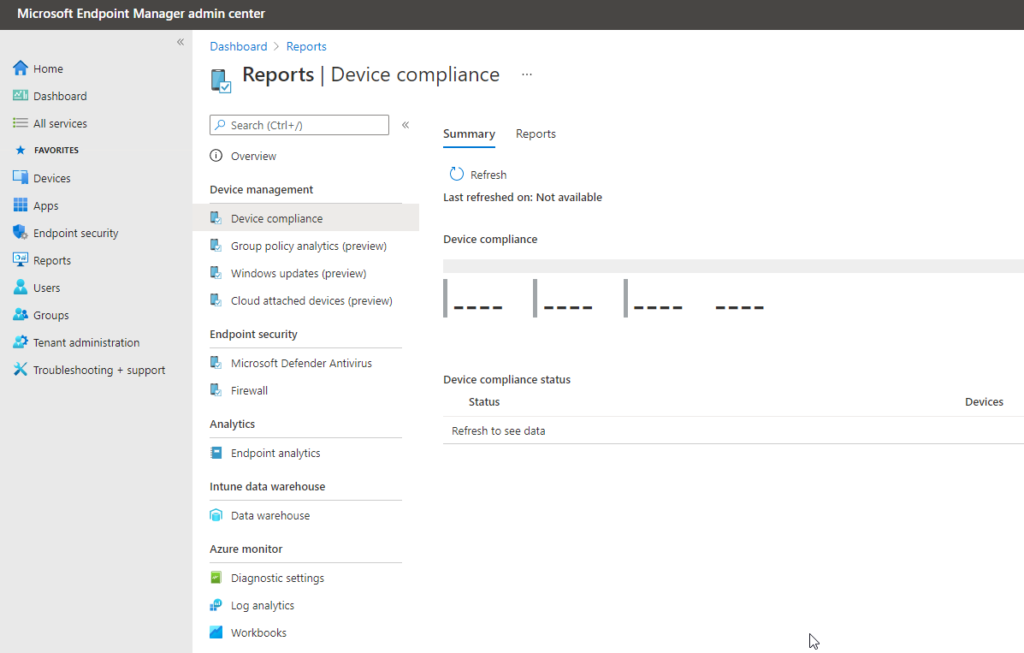Open Endpoint security in sidebar
This screenshot has height=653, width=1024.
click(76, 233)
